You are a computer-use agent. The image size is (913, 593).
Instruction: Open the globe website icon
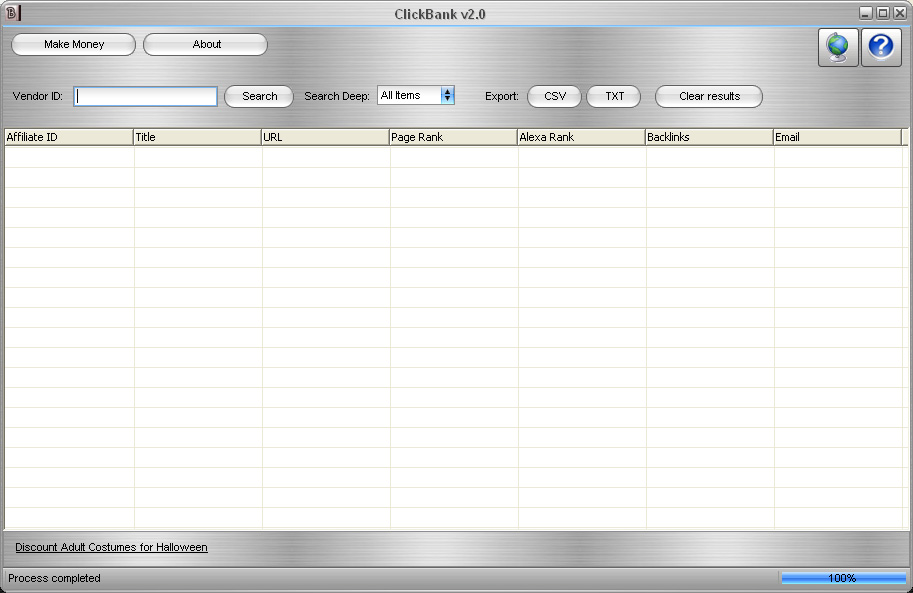coord(838,47)
